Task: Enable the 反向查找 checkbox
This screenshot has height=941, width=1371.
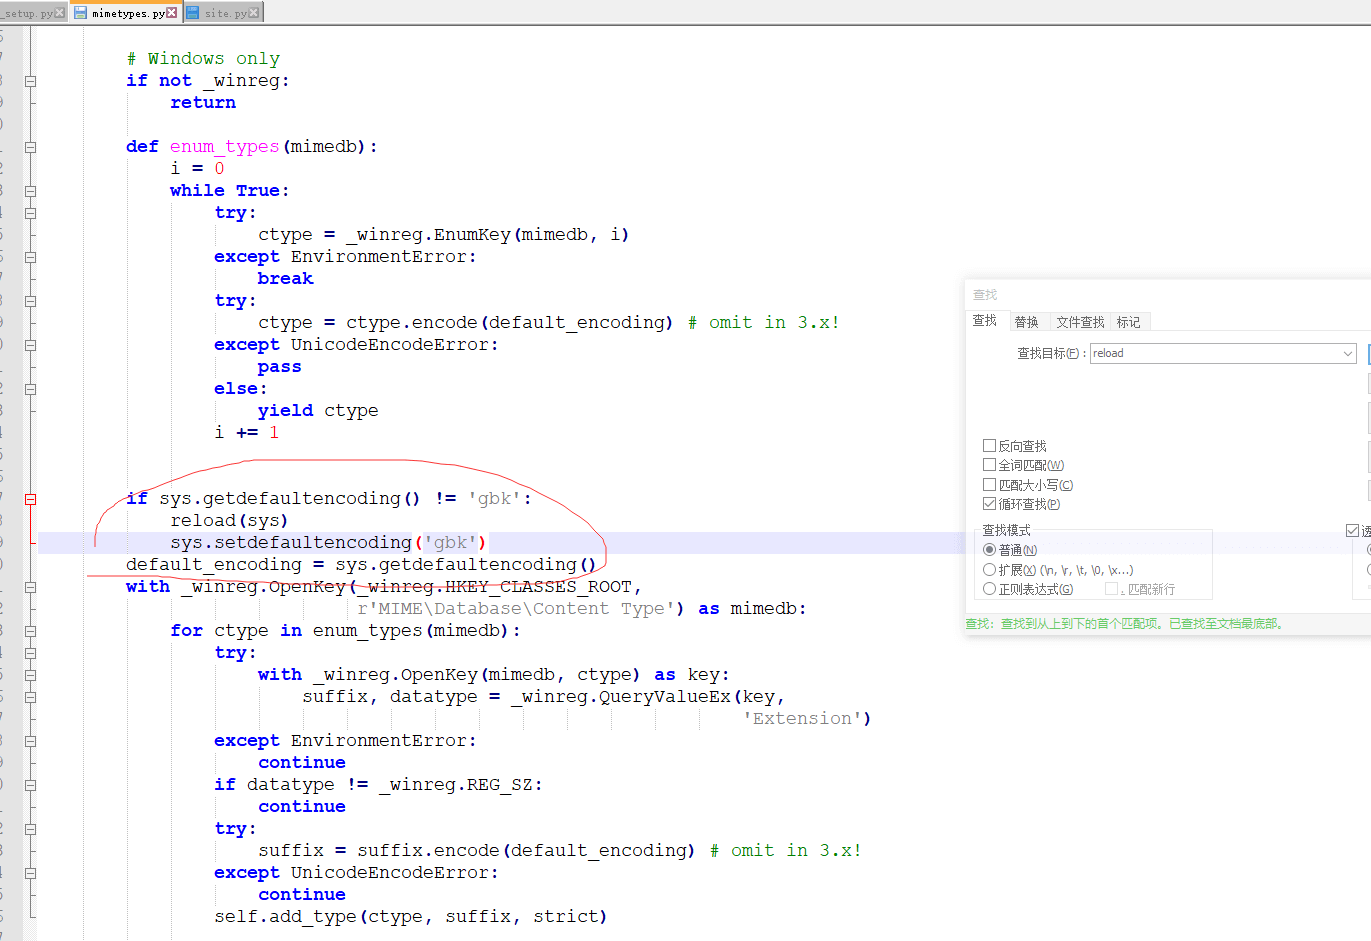Action: click(x=989, y=446)
